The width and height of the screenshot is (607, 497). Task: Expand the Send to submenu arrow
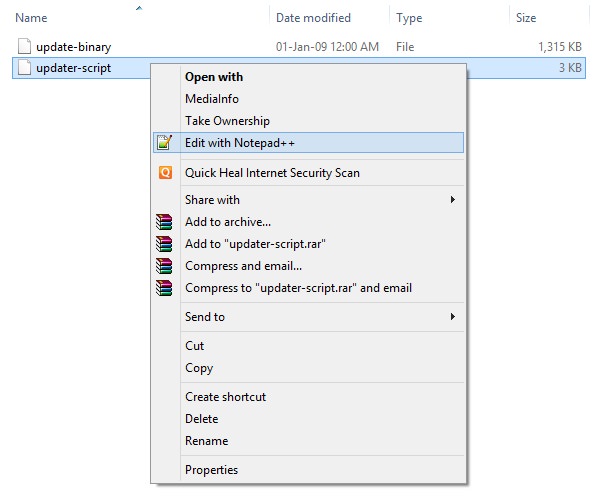(452, 317)
